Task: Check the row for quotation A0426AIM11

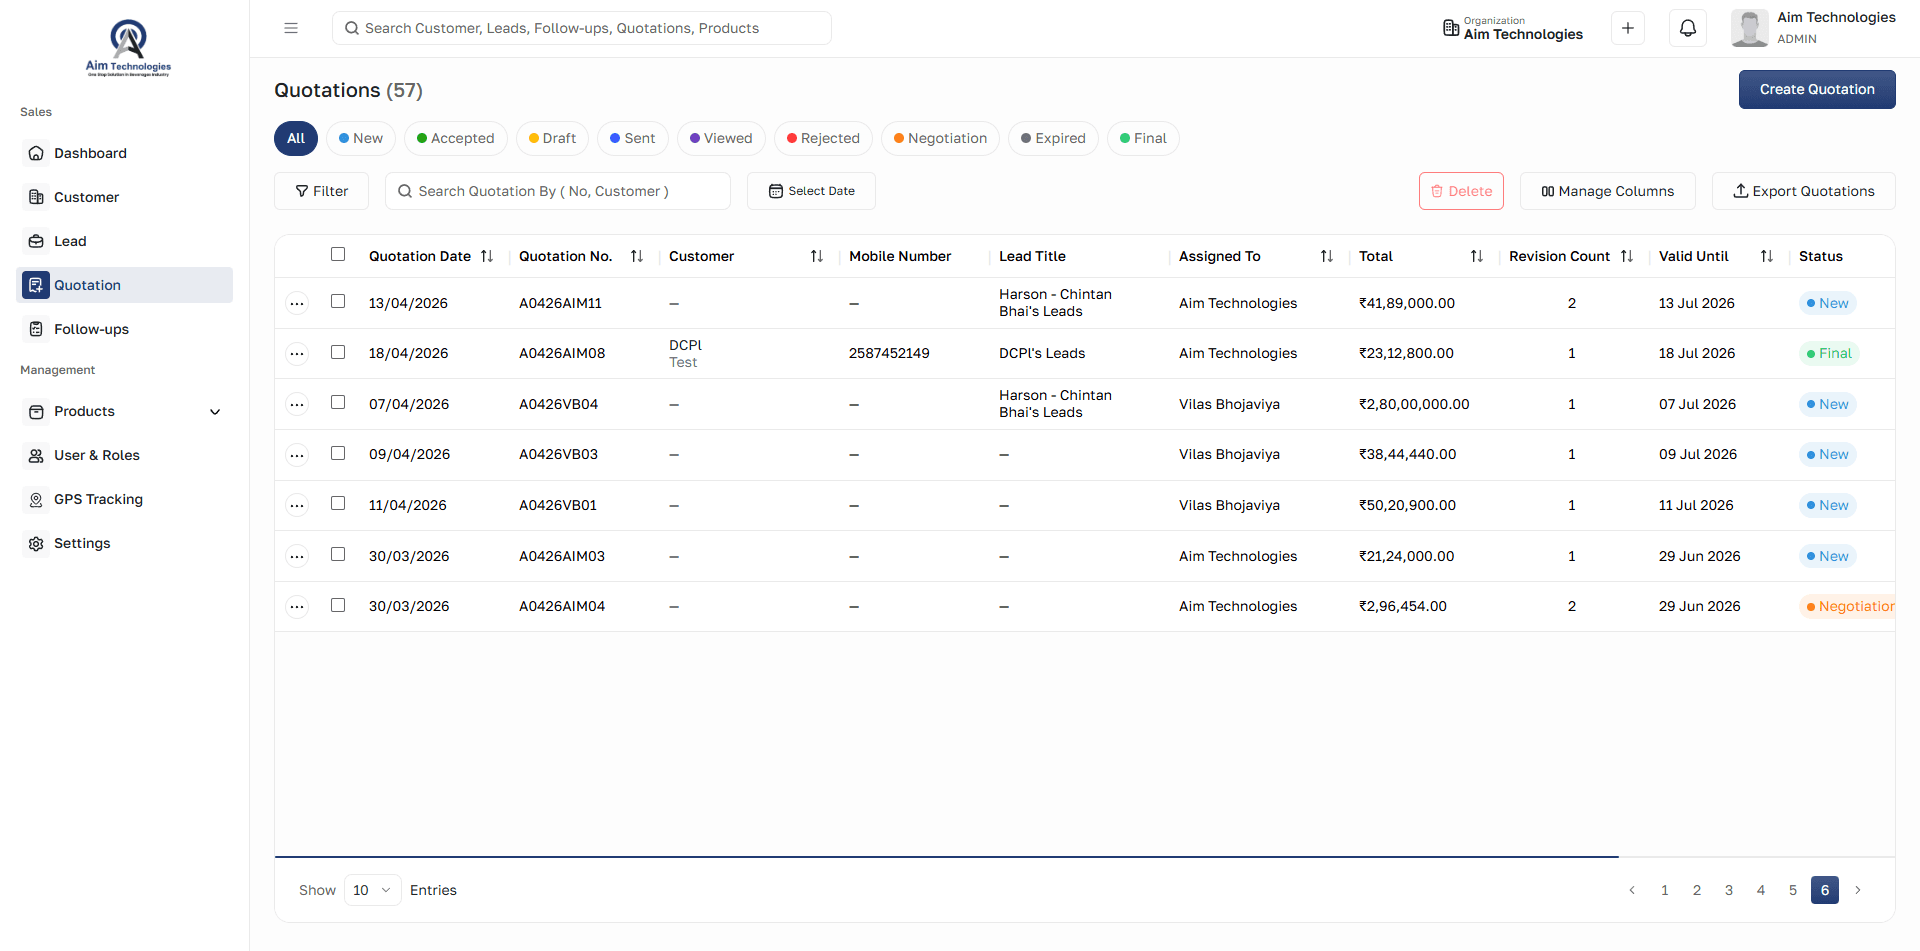Action: 338,301
